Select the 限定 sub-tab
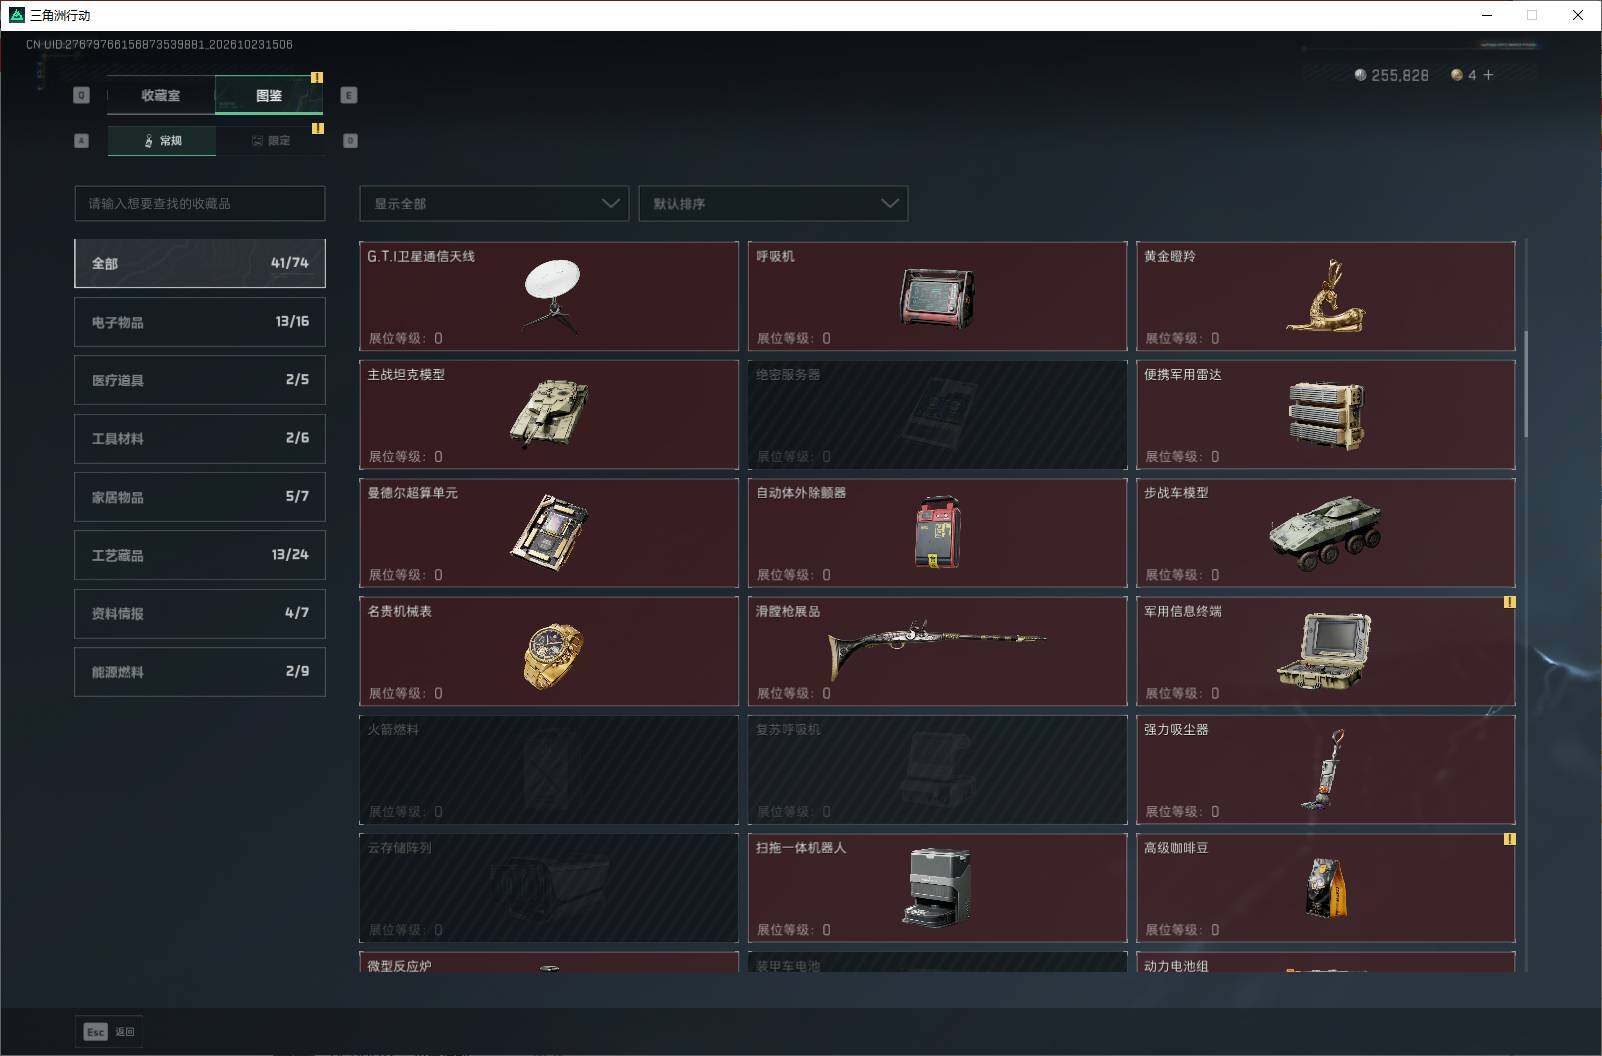The height and width of the screenshot is (1056, 1602). [270, 140]
